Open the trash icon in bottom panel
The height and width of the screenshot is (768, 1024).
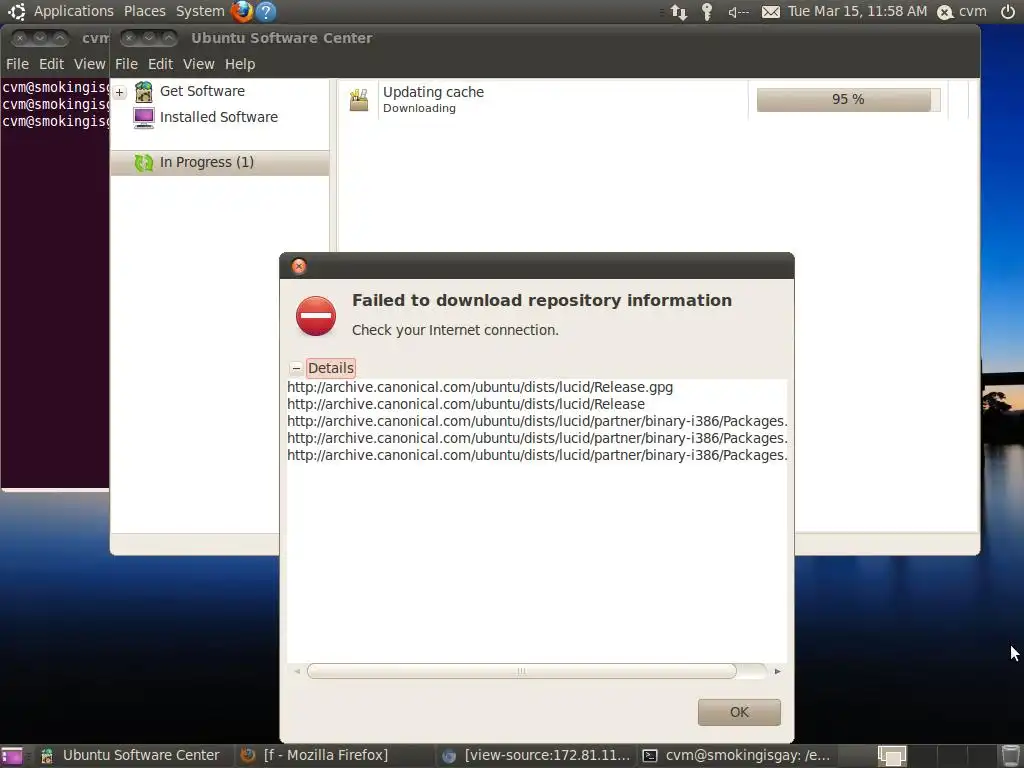(x=1010, y=756)
